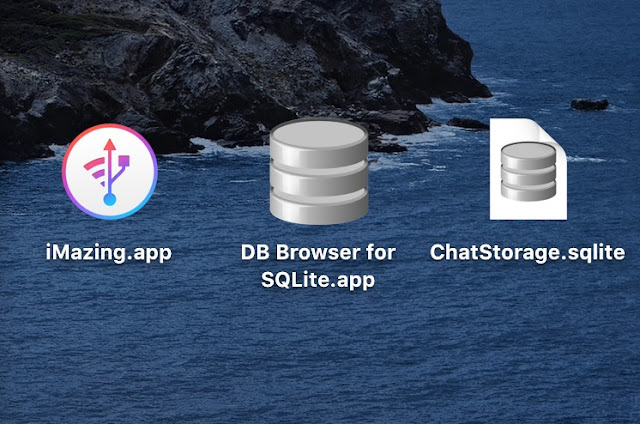Select the ChatStorage.sqlite file icon
This screenshot has width=640, height=424.
528,169
